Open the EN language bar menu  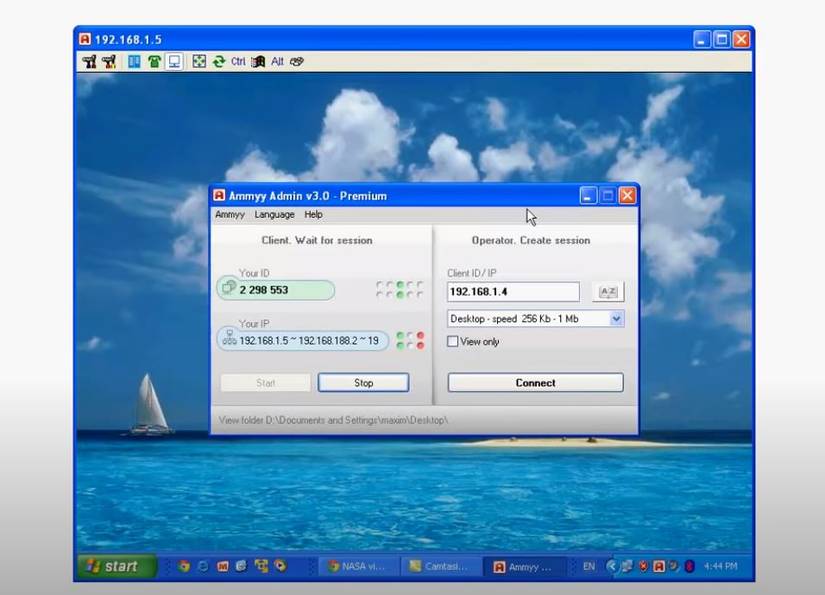[588, 566]
